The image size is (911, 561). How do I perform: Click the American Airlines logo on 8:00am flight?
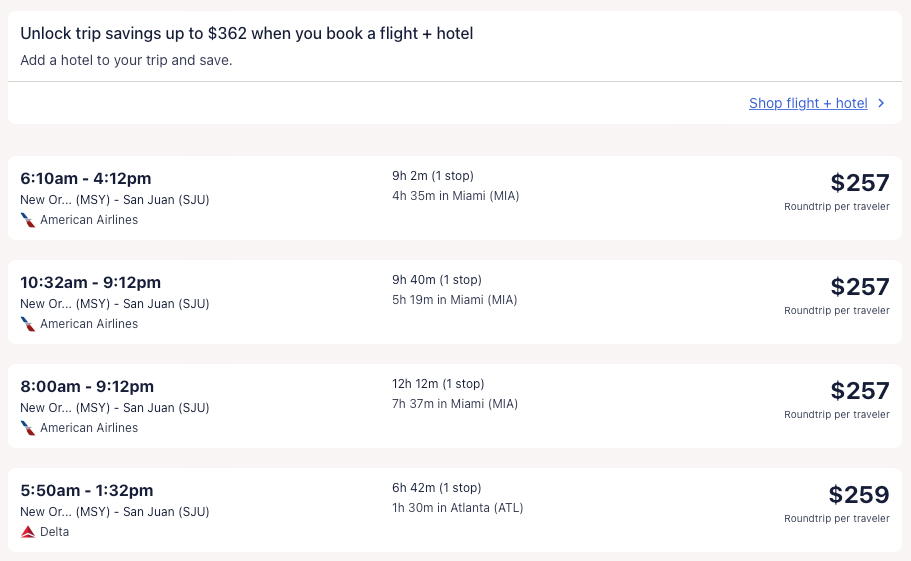(x=28, y=428)
